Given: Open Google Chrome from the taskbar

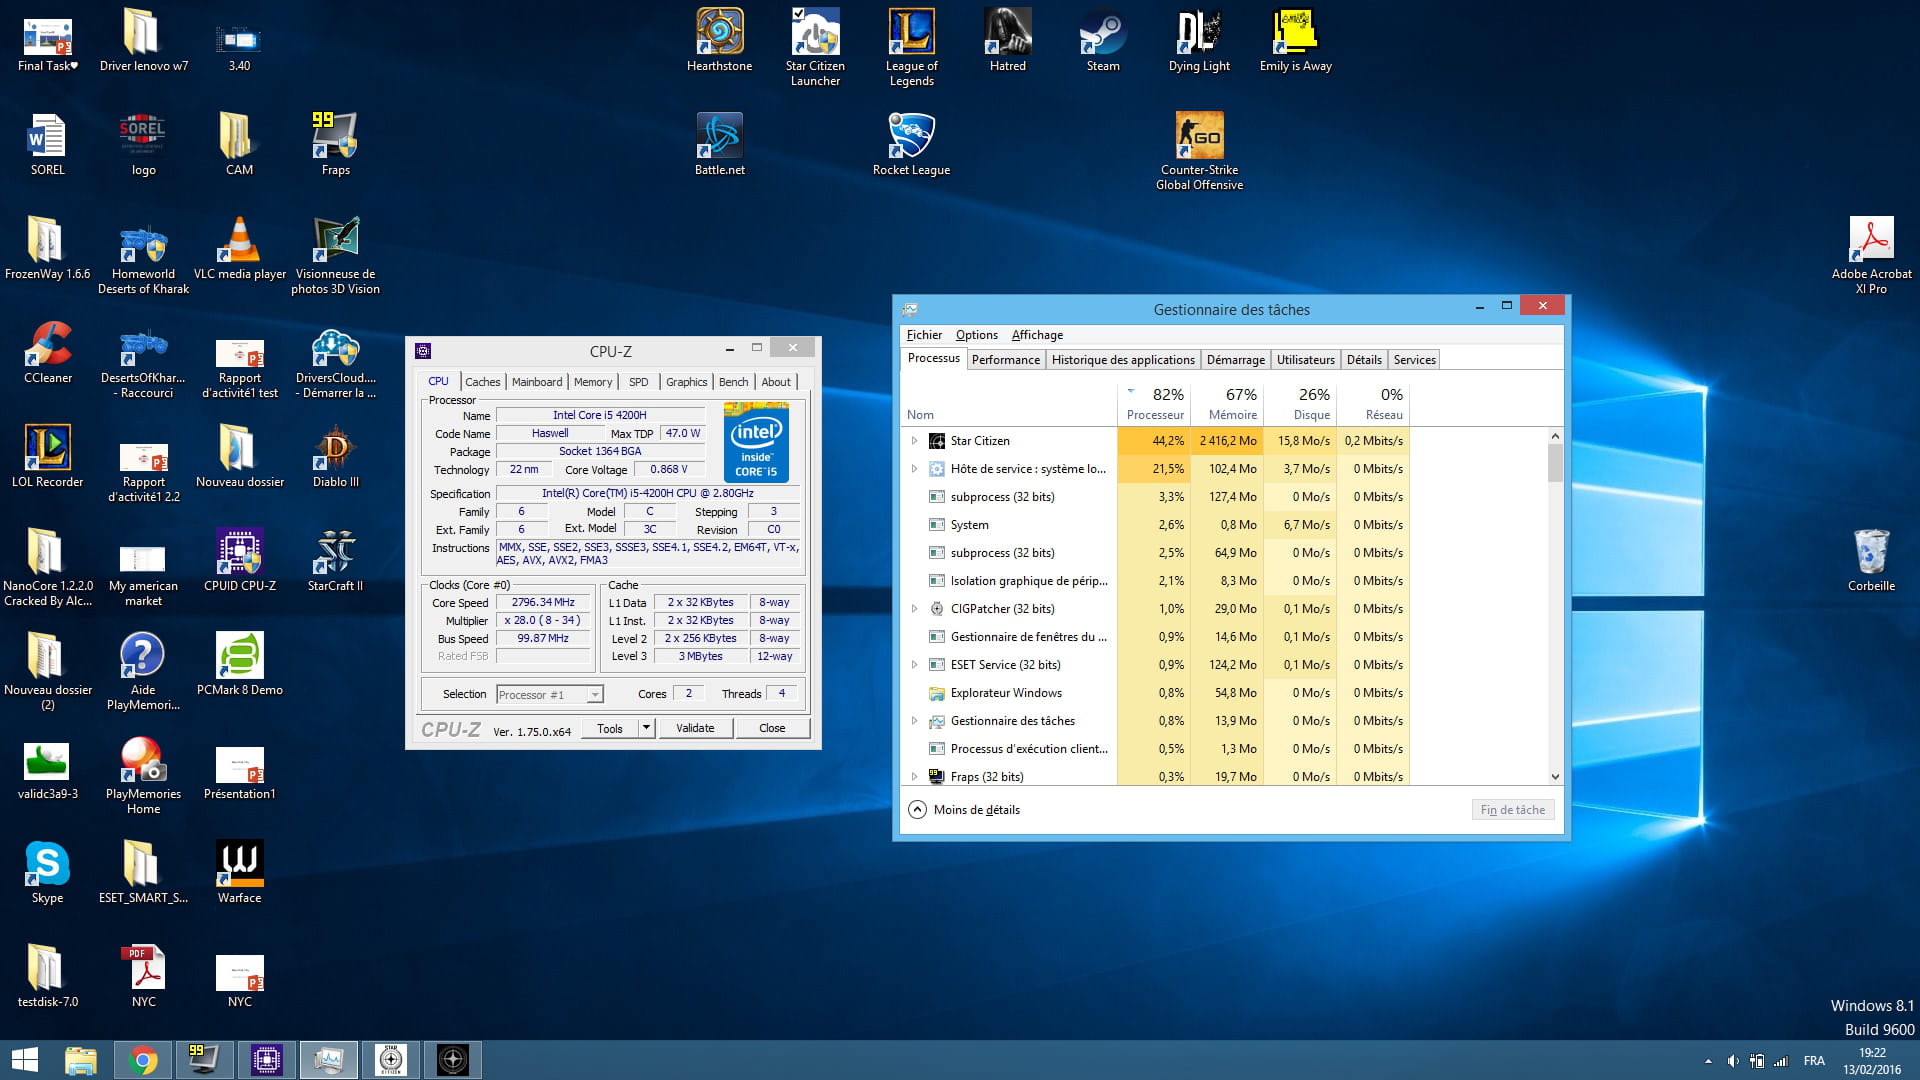Looking at the screenshot, I should [143, 1060].
